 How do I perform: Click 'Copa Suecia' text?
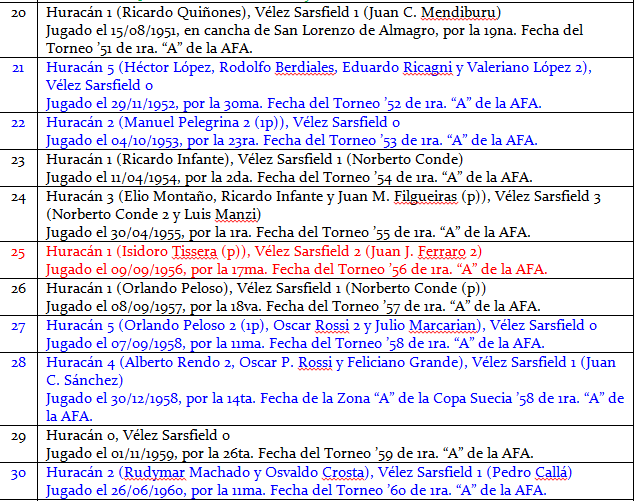(x=473, y=399)
